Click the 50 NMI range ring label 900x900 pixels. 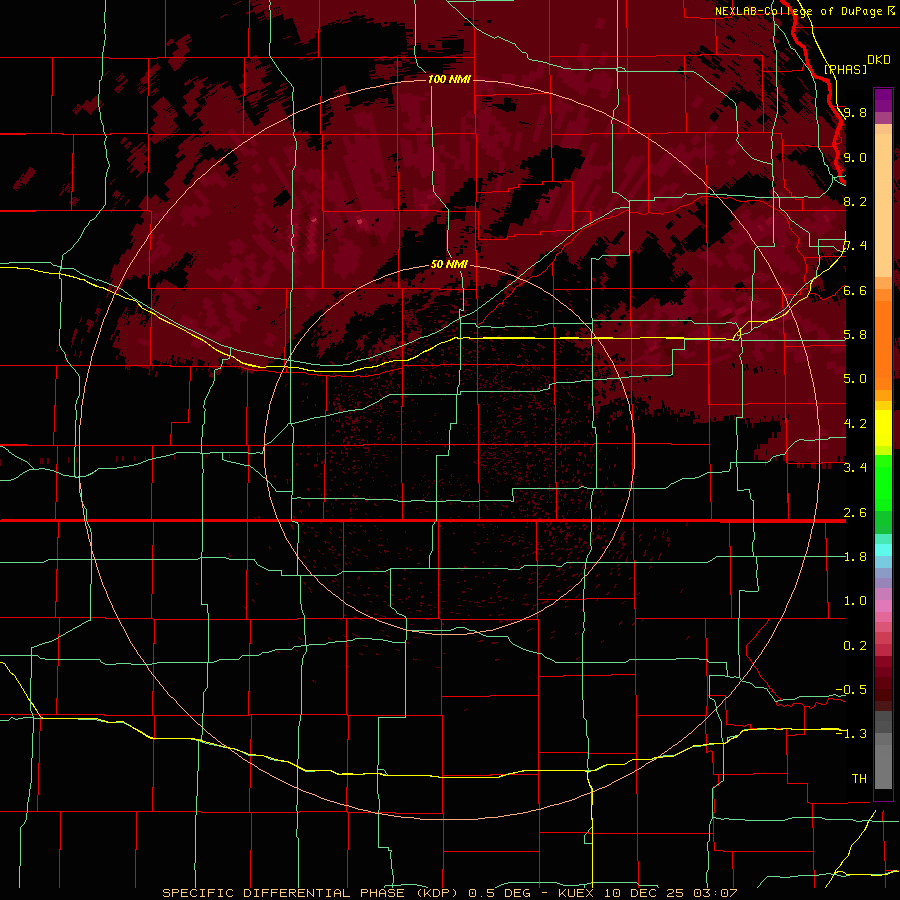click(x=449, y=264)
